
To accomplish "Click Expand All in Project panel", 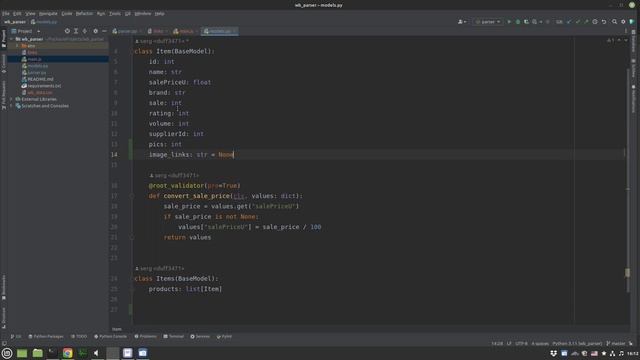I will tap(76, 31).
